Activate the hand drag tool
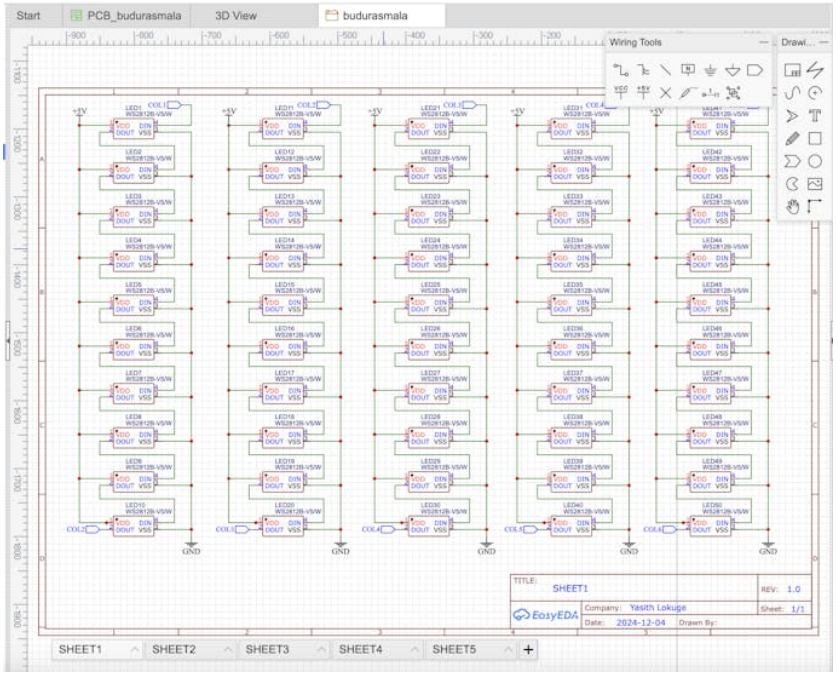 click(792, 206)
